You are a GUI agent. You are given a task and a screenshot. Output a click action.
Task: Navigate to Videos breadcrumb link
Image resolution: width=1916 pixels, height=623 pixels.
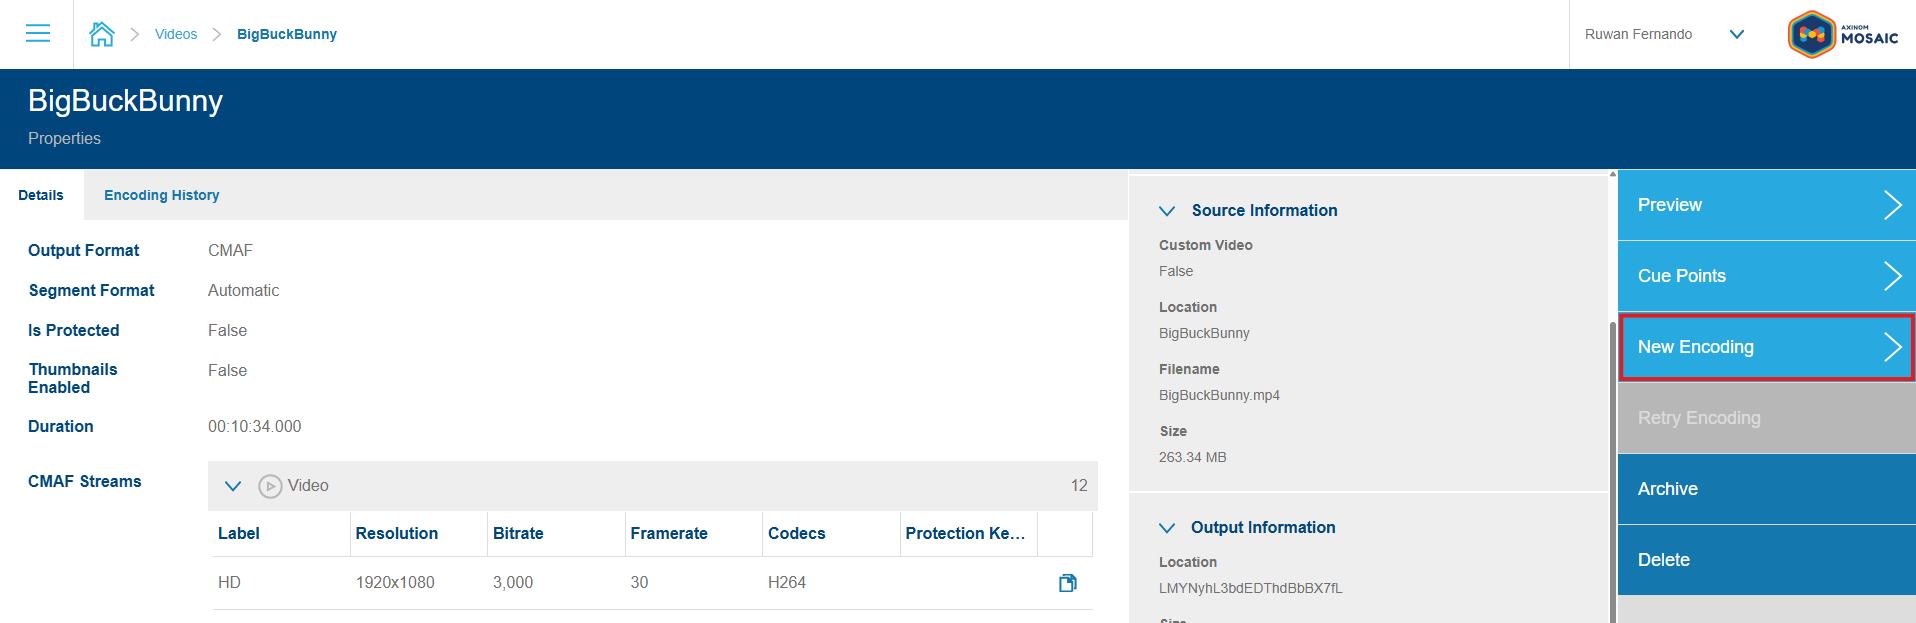[x=176, y=34]
